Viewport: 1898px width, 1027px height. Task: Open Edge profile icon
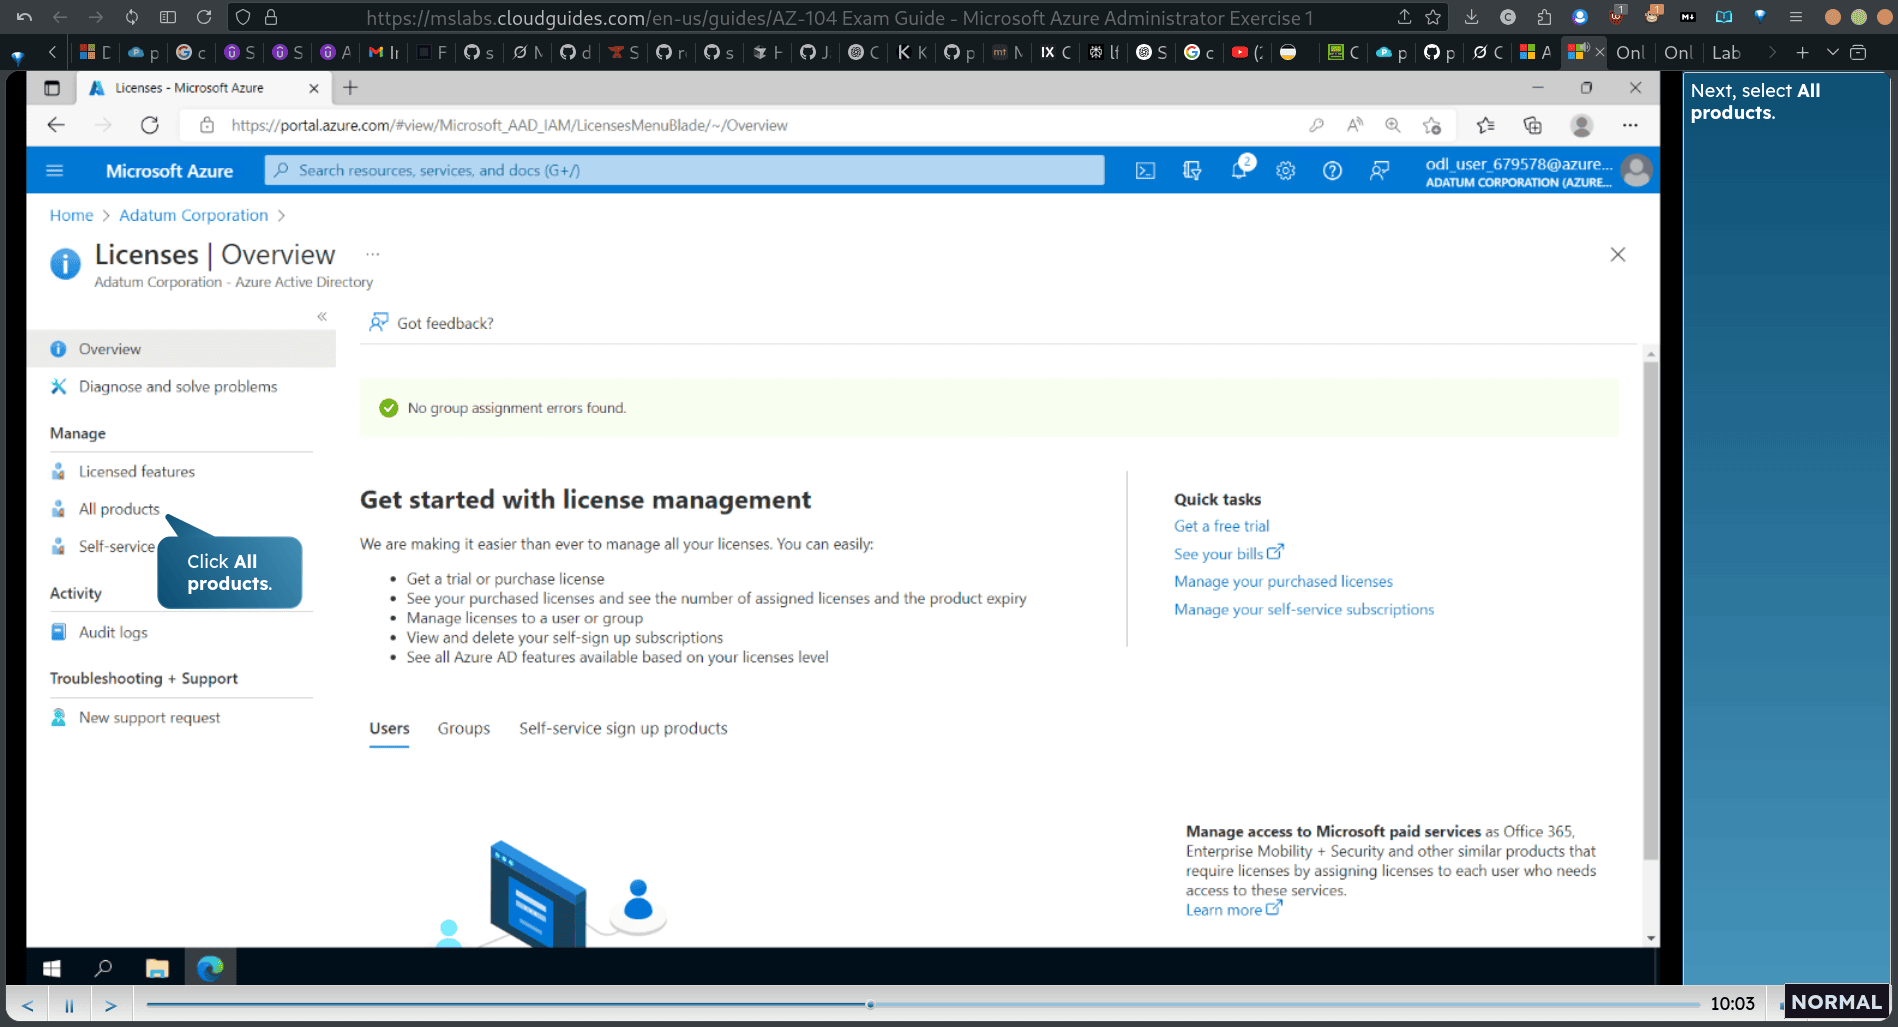click(1581, 125)
